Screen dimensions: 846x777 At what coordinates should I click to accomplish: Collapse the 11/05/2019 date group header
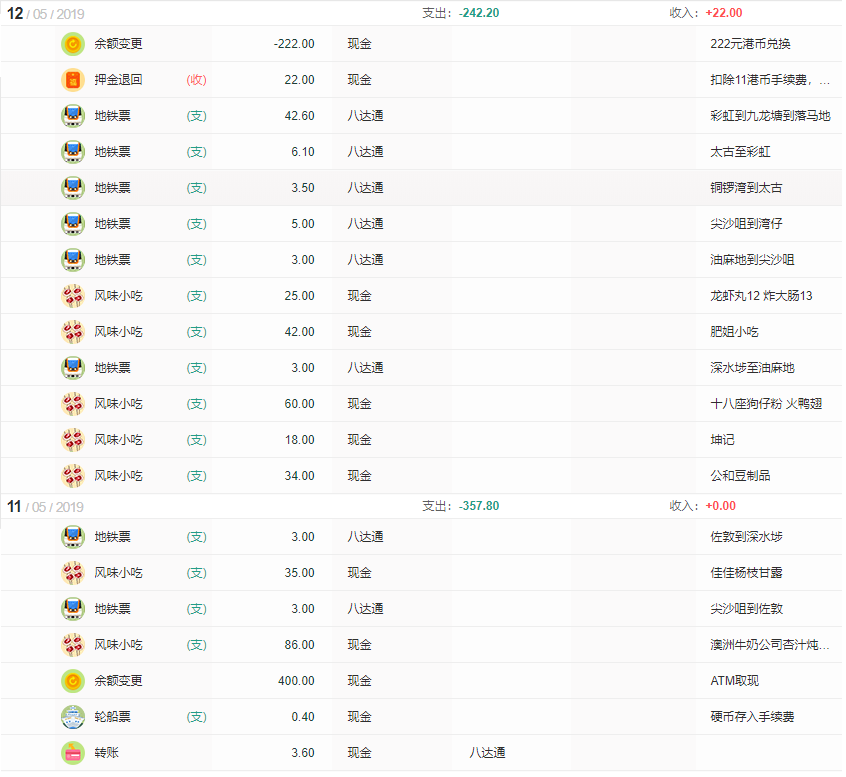pos(46,506)
